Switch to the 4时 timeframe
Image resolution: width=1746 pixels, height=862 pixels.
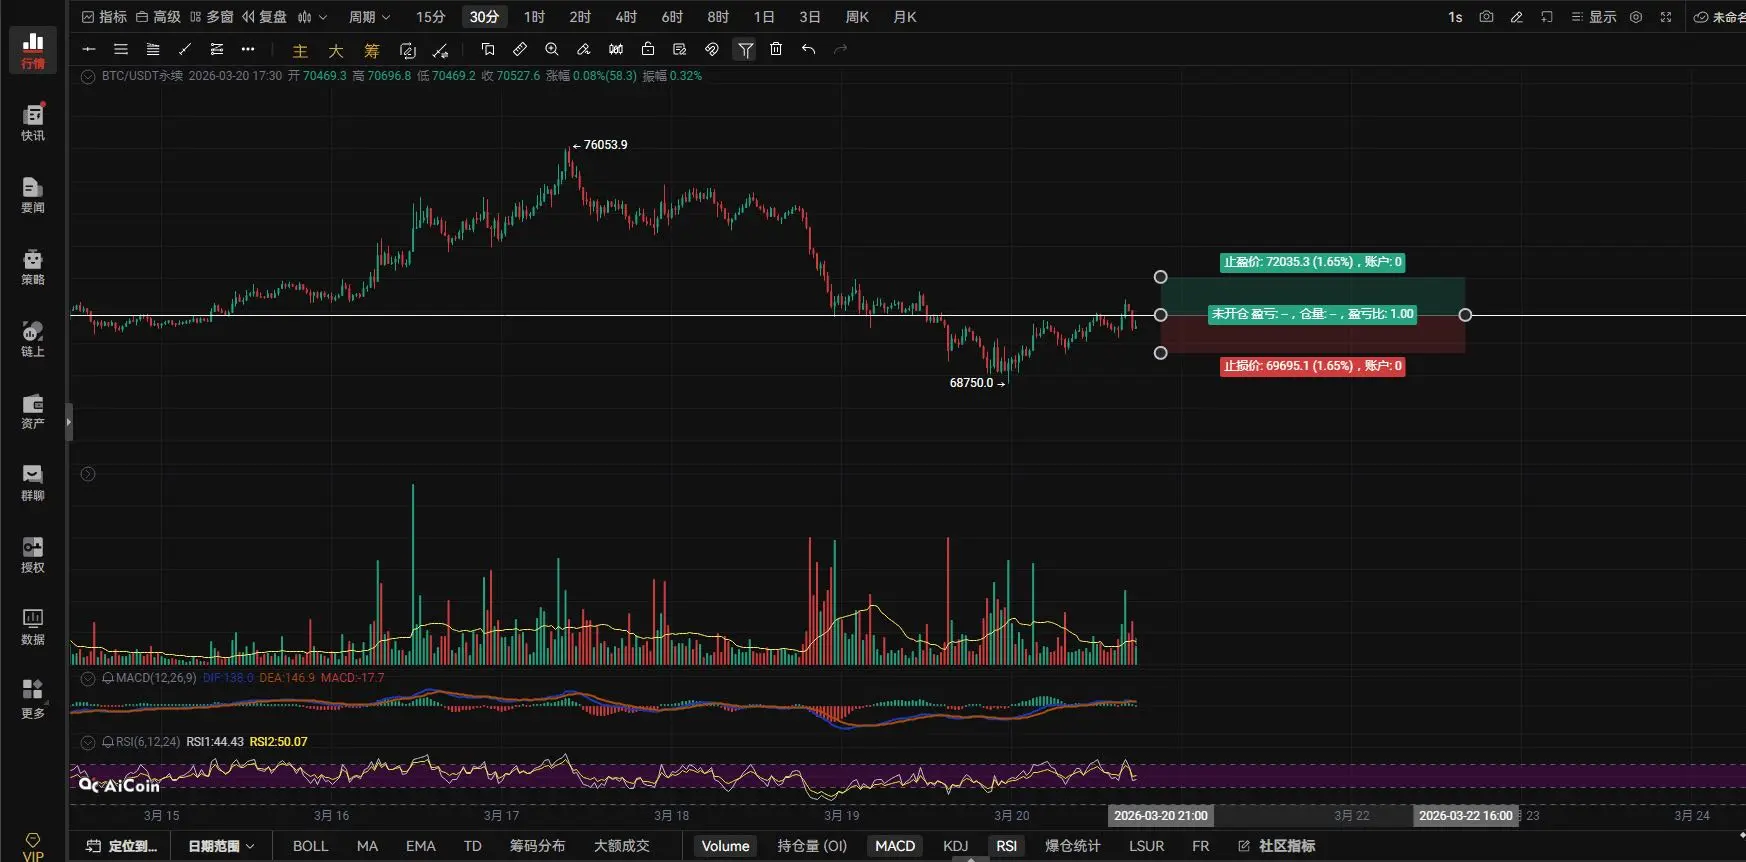(x=626, y=17)
